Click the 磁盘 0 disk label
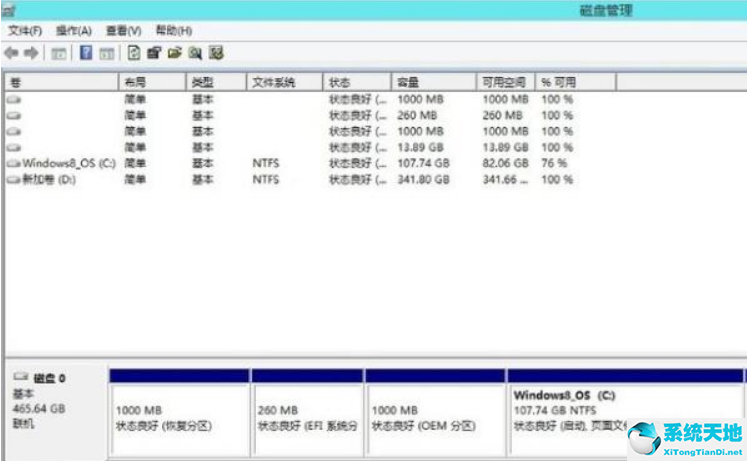The width and height of the screenshot is (747, 461). [x=50, y=378]
